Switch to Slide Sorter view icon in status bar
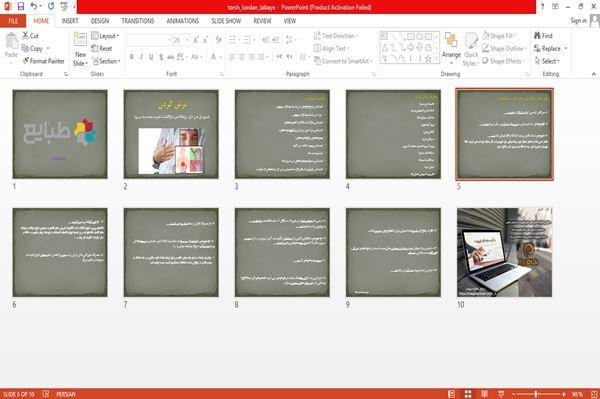This screenshot has width=600, height=399. [x=468, y=394]
